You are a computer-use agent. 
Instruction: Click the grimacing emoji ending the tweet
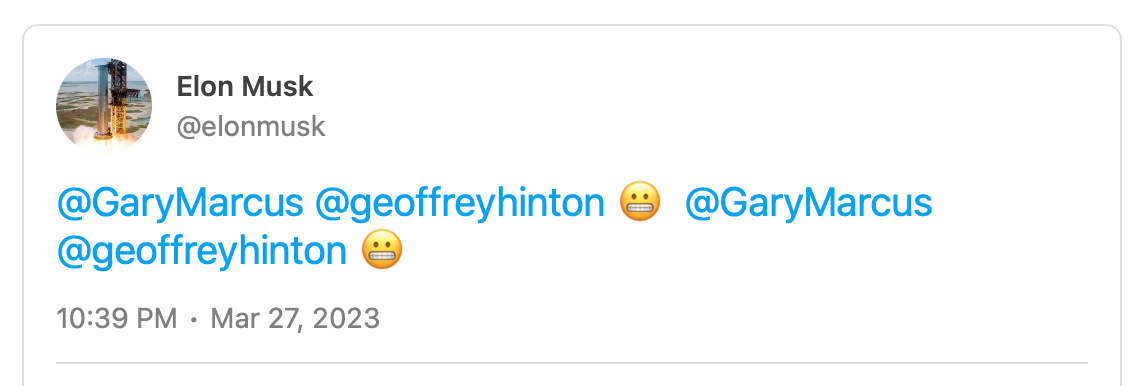point(382,250)
